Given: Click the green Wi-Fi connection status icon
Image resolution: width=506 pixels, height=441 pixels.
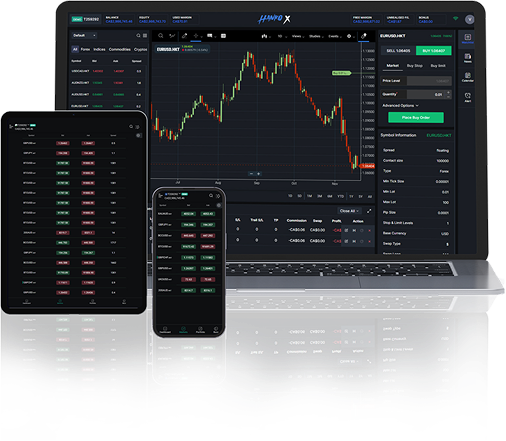Looking at the screenshot, I should pos(455,19).
